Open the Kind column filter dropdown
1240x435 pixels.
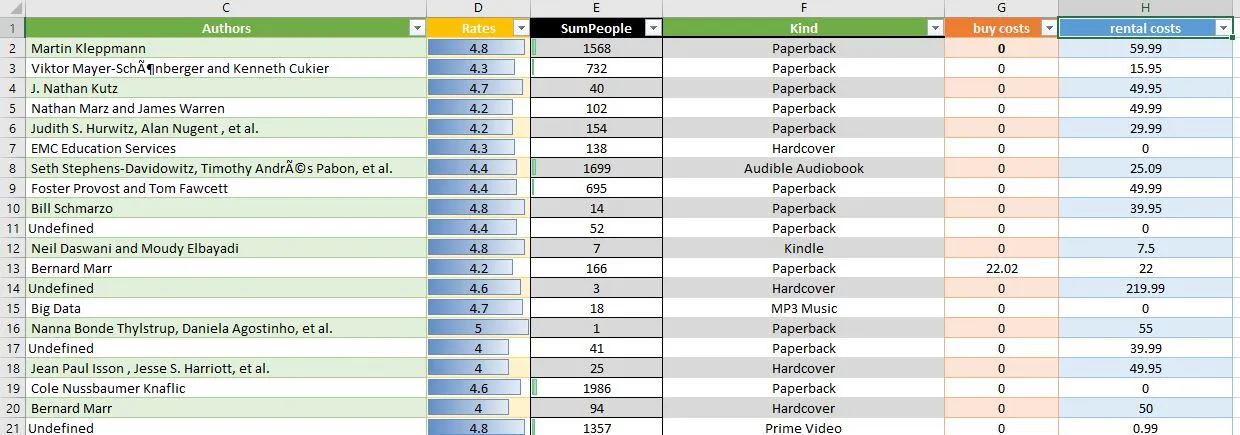coord(934,29)
